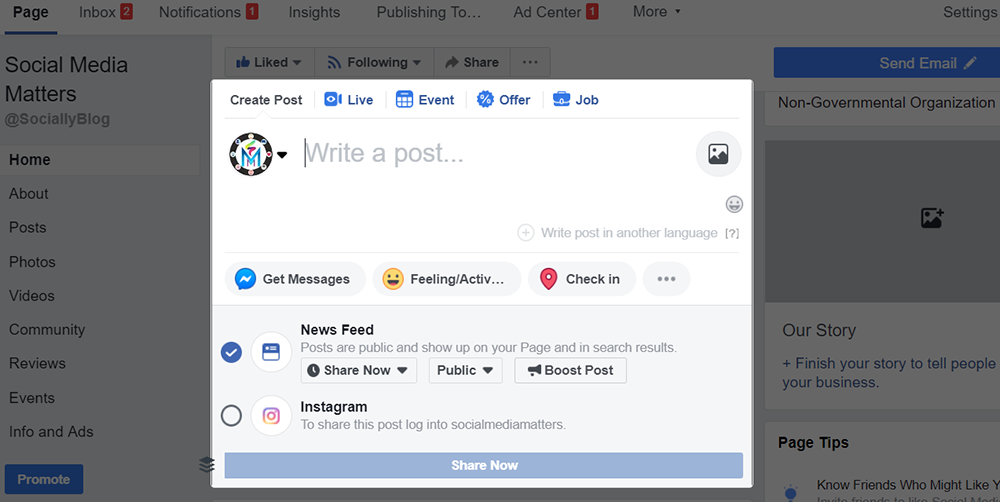
Task: Click the photo/video upload icon in composer
Action: (x=718, y=154)
